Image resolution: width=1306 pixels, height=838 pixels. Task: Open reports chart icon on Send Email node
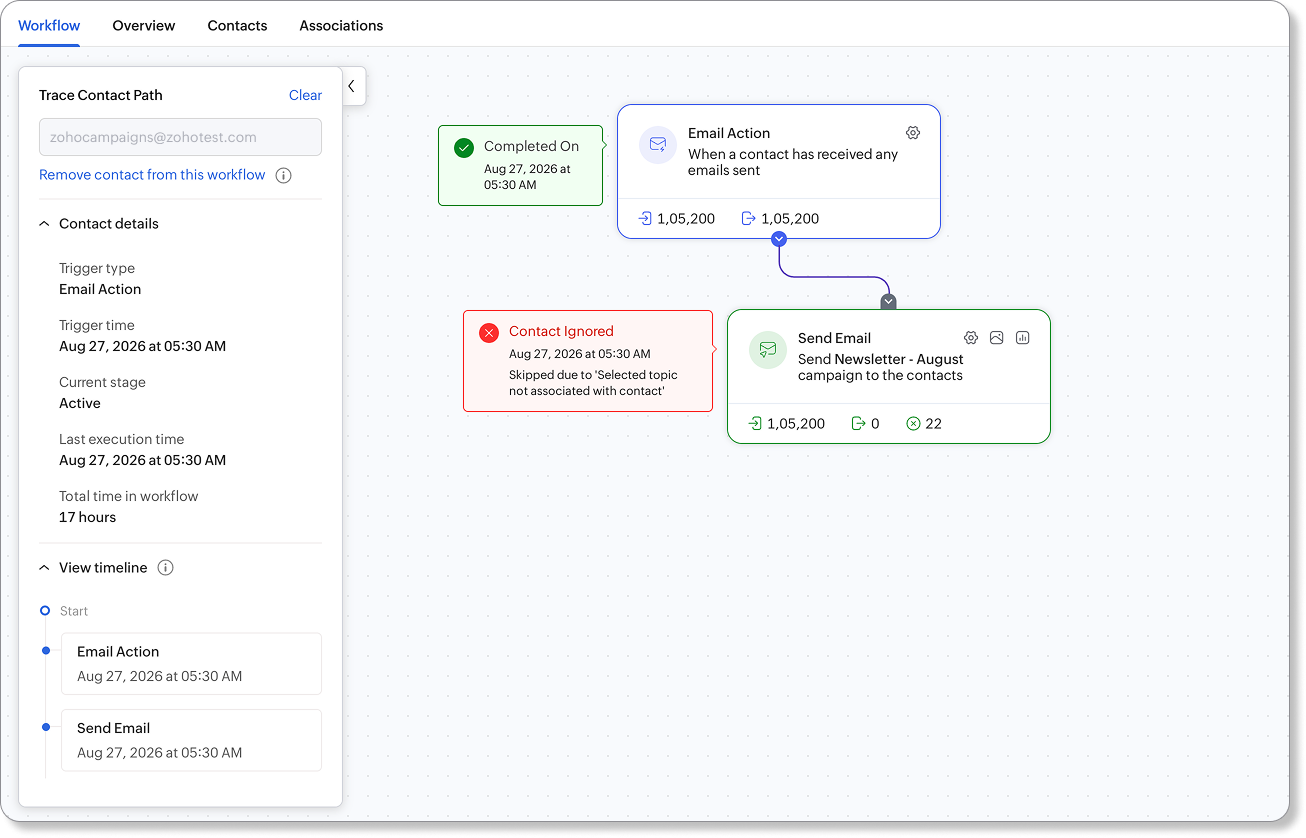tap(1022, 338)
